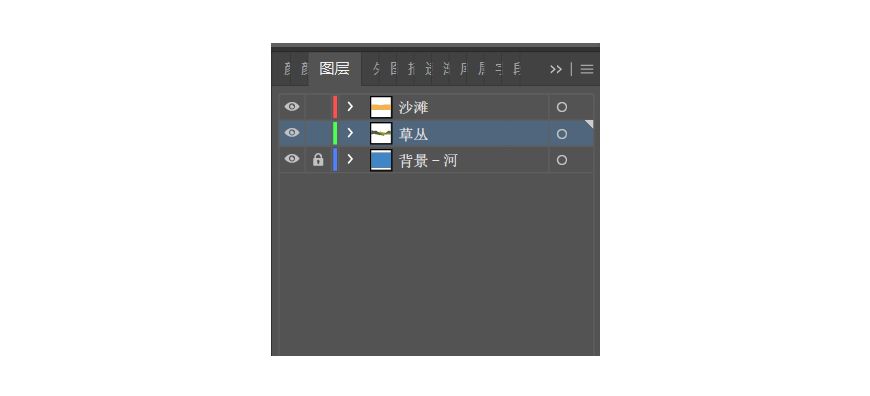Select the 背景－河 layer name
Viewport: 870px width, 396px height.
tap(428, 161)
